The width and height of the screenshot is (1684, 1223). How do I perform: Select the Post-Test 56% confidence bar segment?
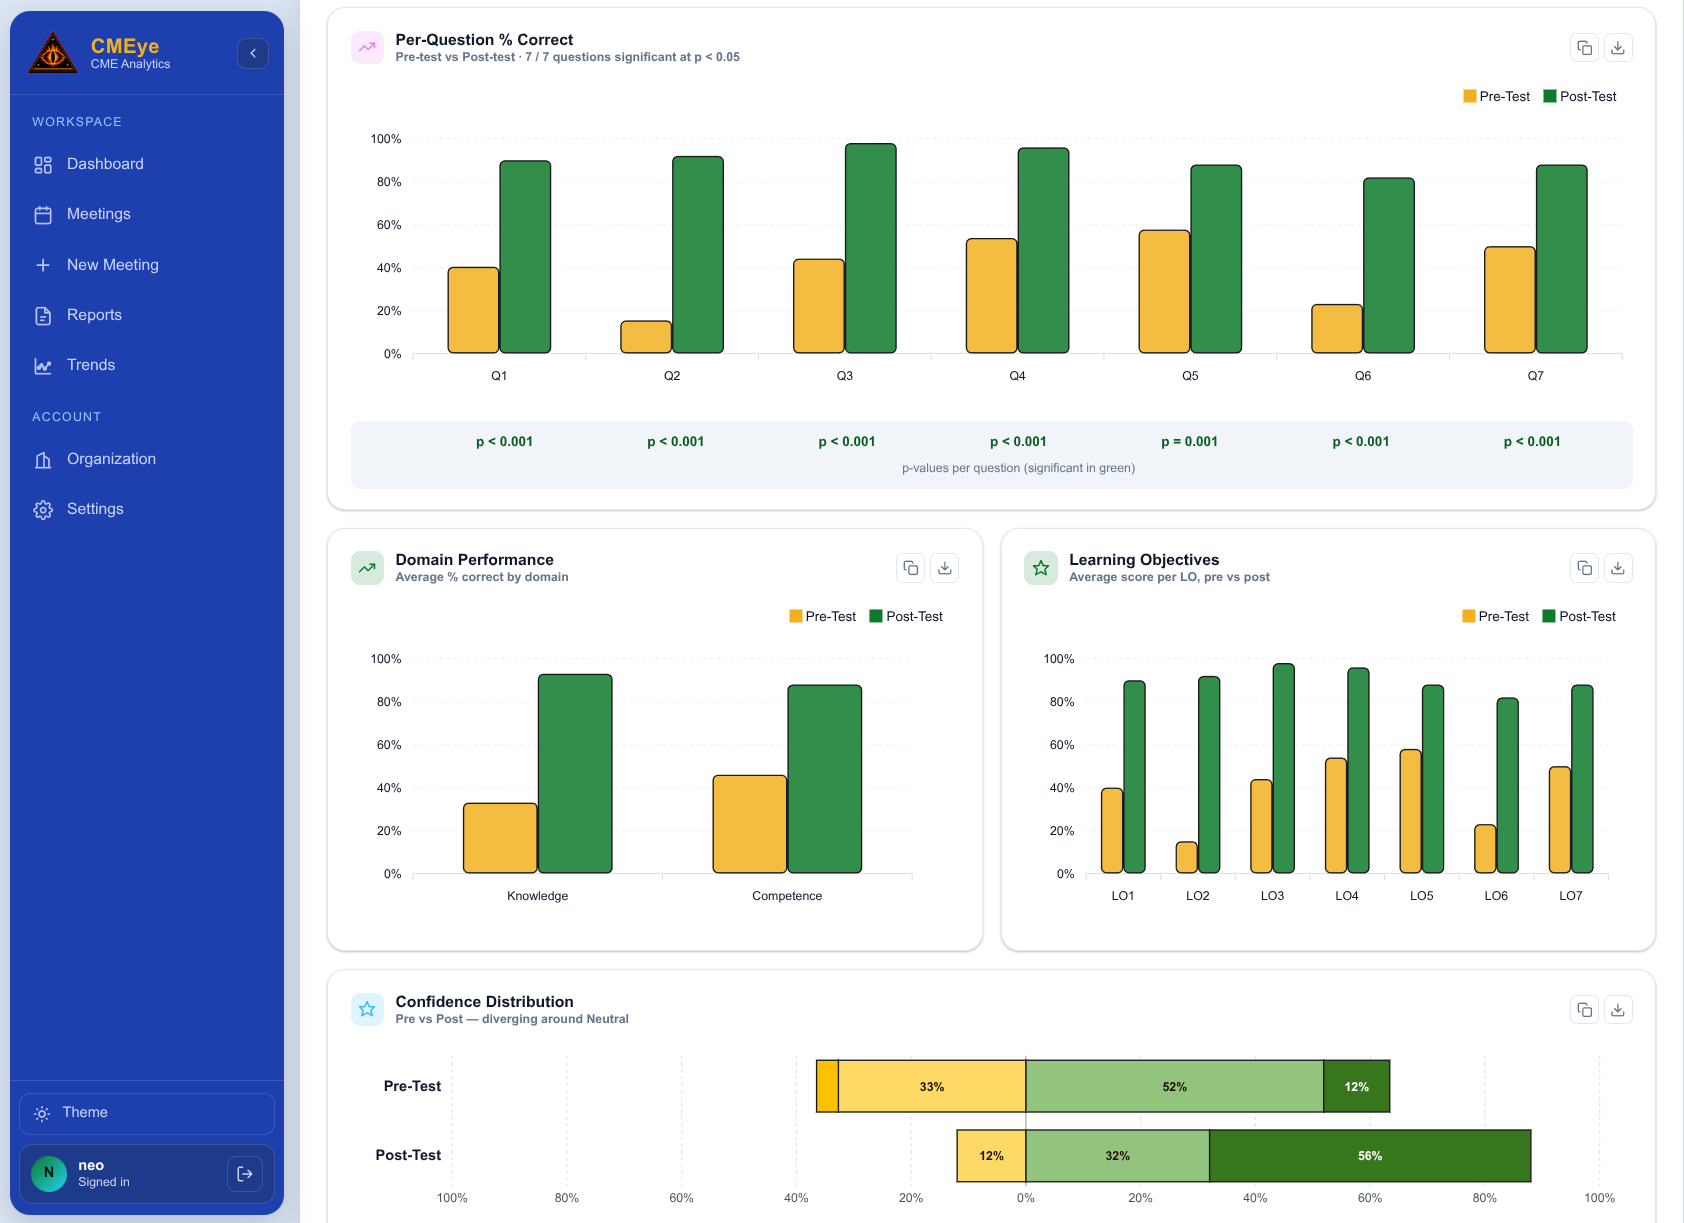click(x=1370, y=1156)
